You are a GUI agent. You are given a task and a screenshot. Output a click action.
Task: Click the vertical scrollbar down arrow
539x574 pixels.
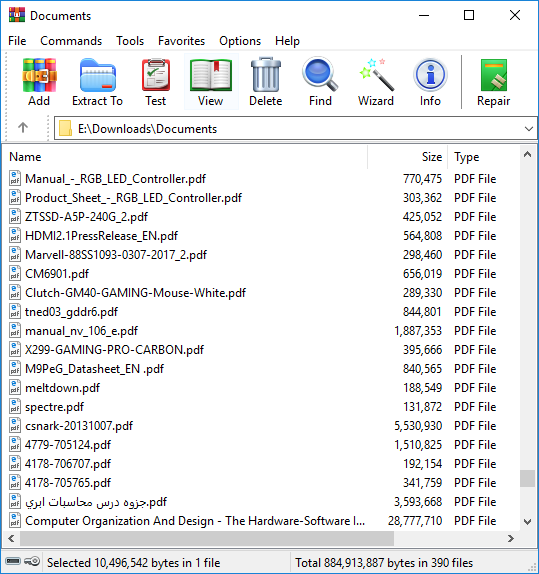pyautogui.click(x=527, y=522)
